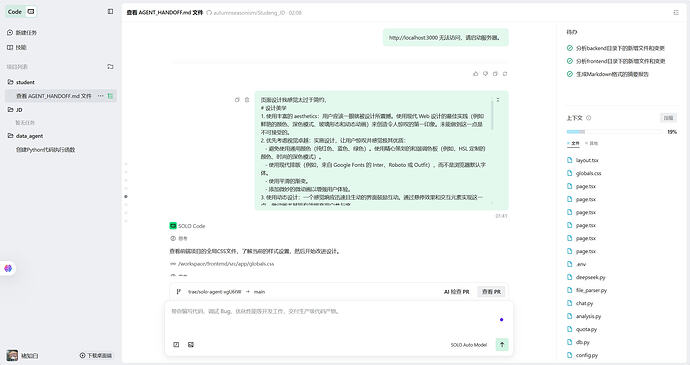
Task: Jump to the highlighted message navigation dot
Action: pos(126,196)
